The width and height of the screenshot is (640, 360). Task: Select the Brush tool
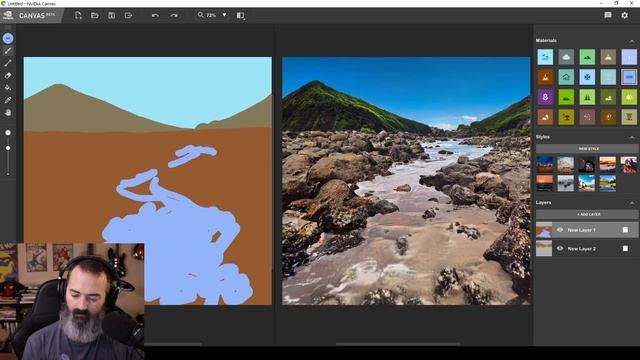(x=8, y=51)
